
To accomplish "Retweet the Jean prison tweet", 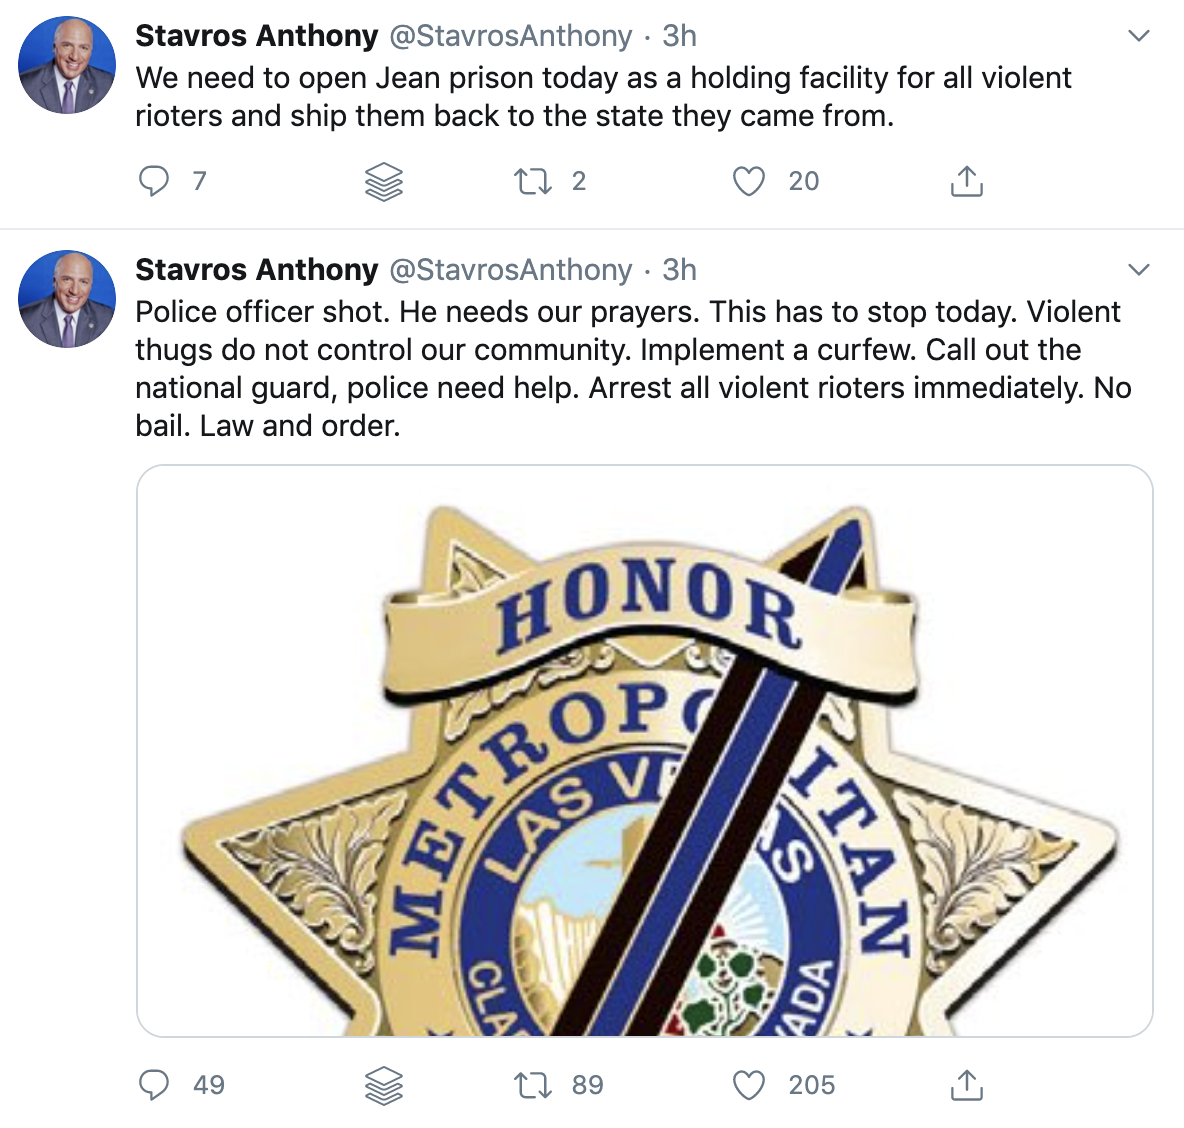I will (532, 181).
